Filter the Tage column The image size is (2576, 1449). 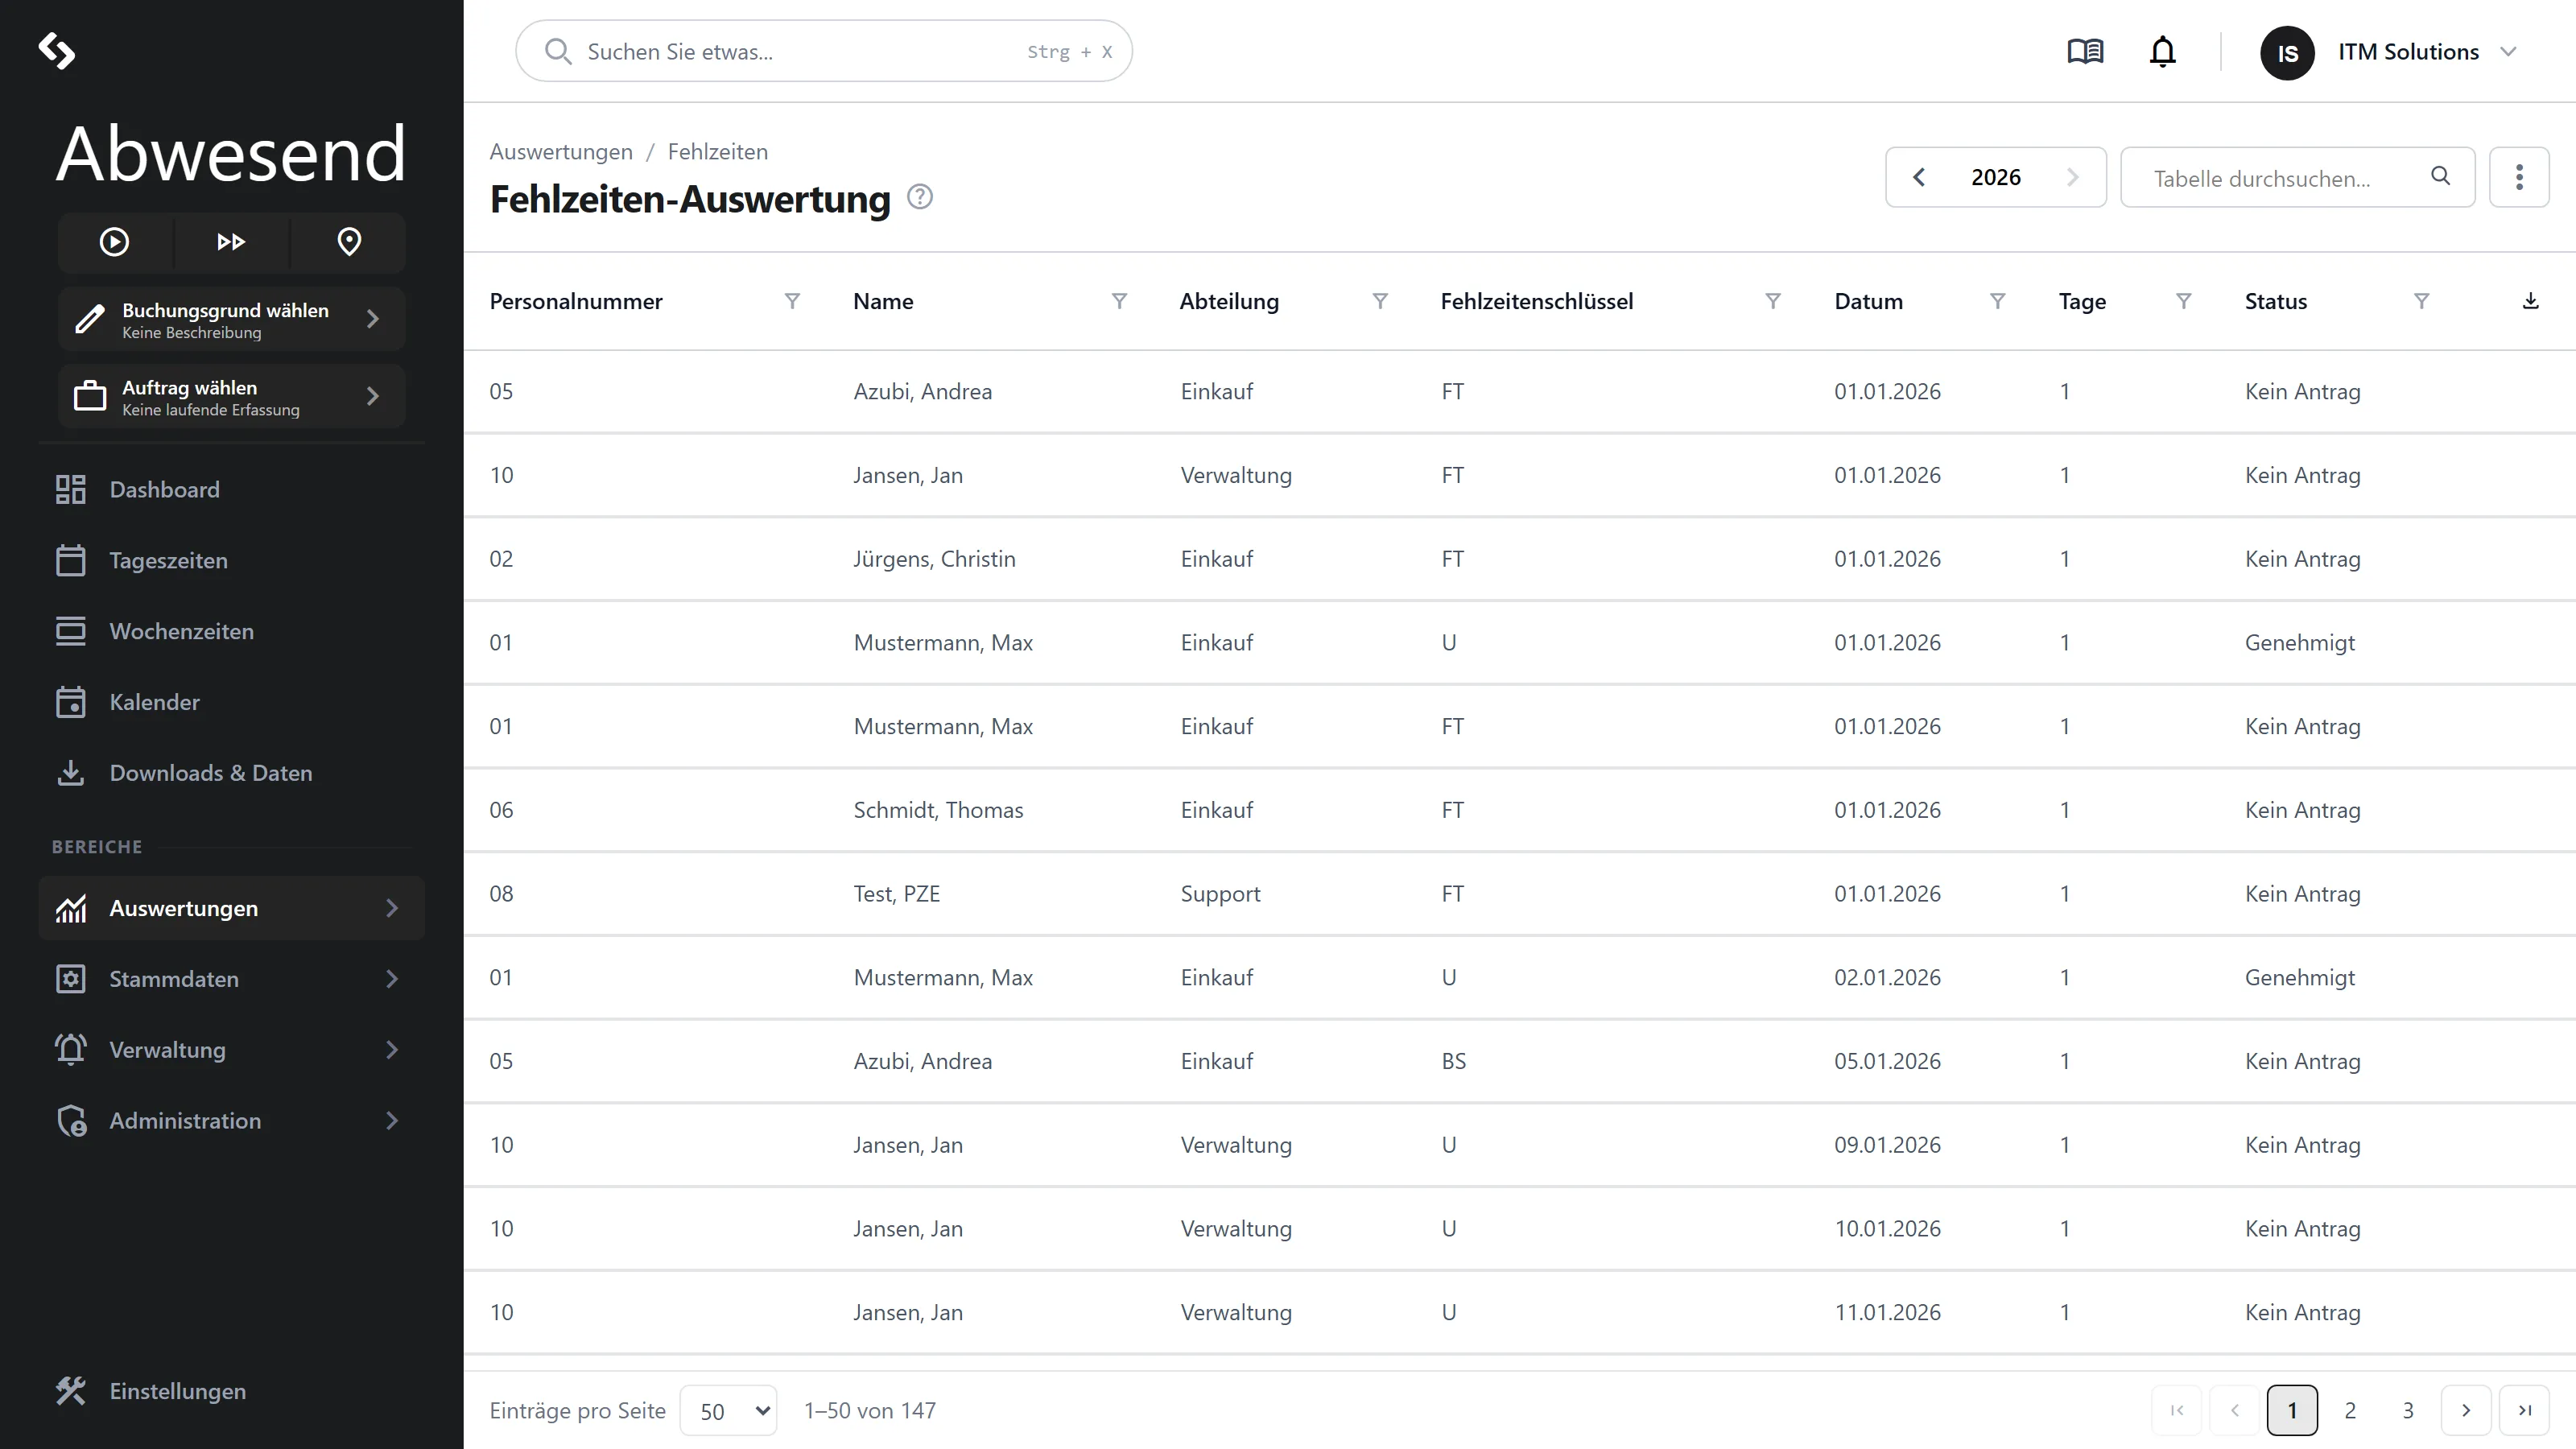click(2184, 301)
